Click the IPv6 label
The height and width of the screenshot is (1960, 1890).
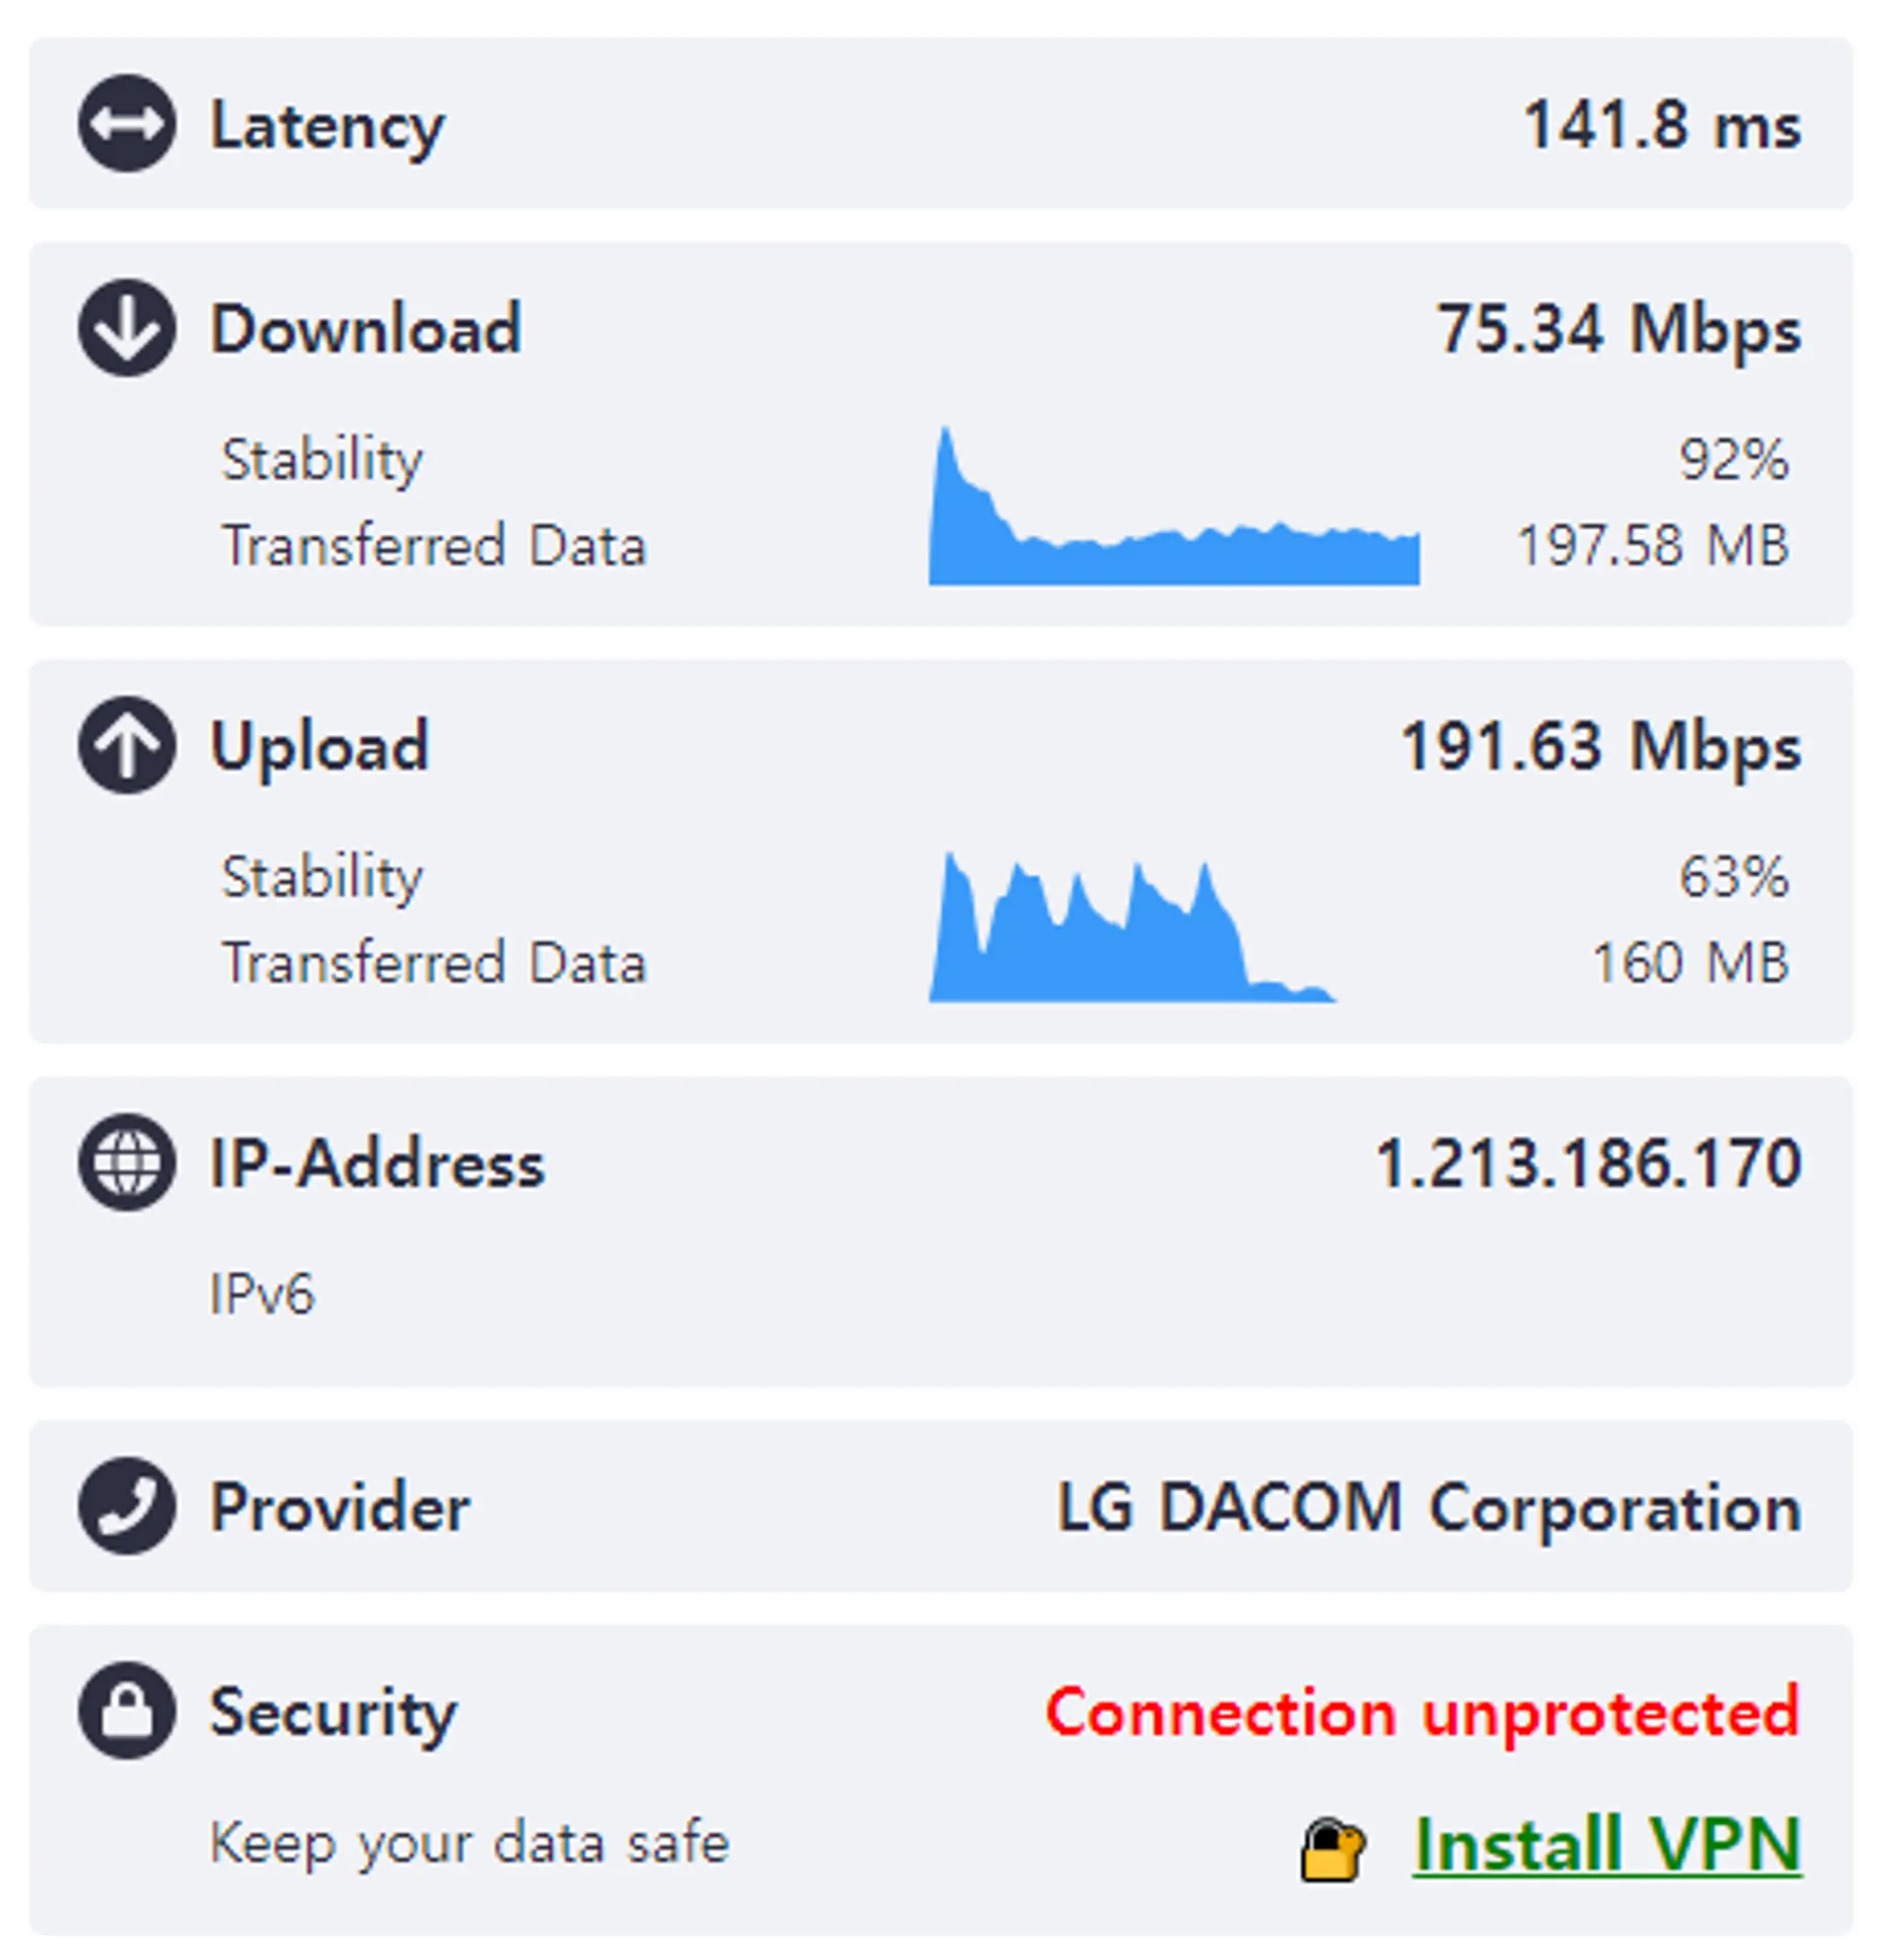click(x=262, y=1293)
